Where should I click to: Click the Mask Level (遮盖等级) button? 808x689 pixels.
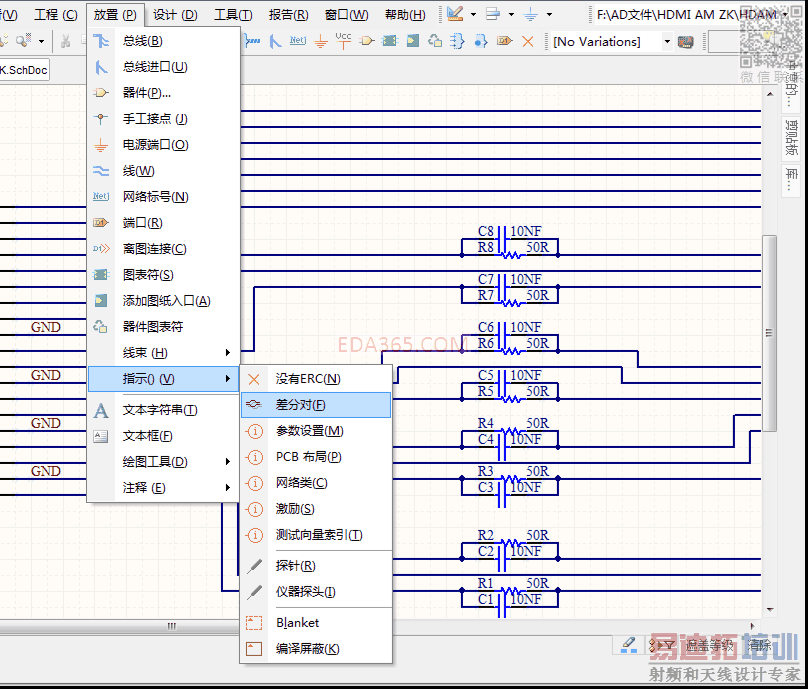pos(708,645)
